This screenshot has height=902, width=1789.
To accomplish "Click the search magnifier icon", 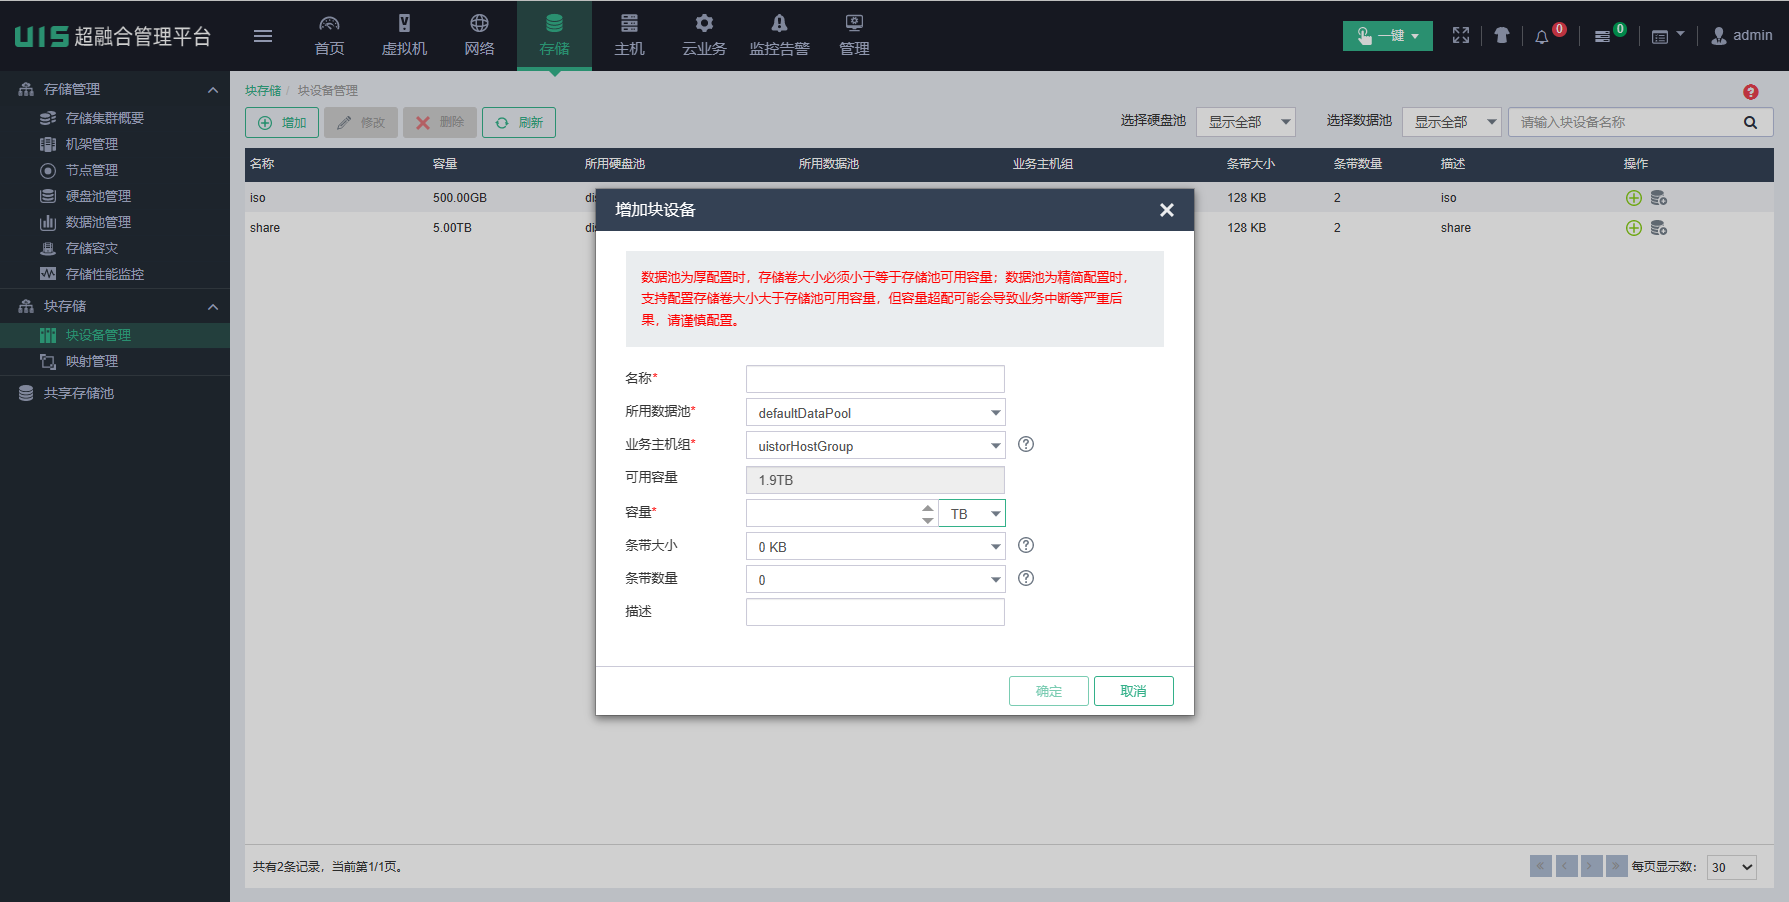I will pyautogui.click(x=1750, y=122).
